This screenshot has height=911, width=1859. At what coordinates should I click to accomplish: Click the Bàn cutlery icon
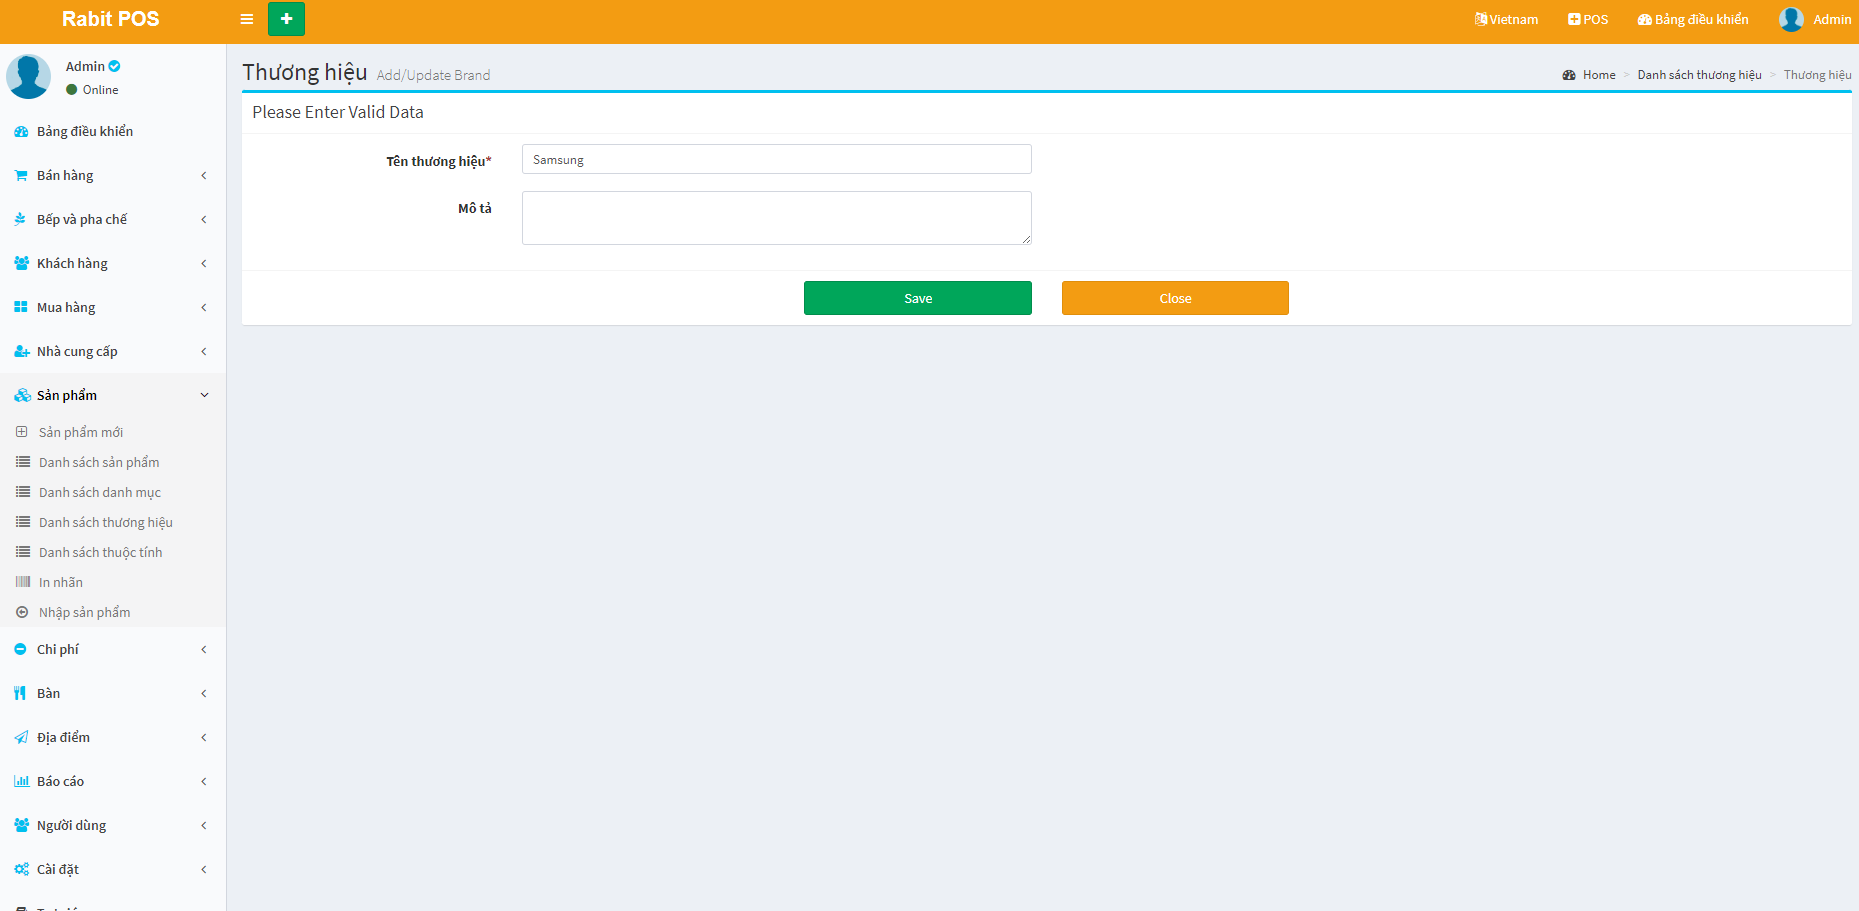point(20,694)
